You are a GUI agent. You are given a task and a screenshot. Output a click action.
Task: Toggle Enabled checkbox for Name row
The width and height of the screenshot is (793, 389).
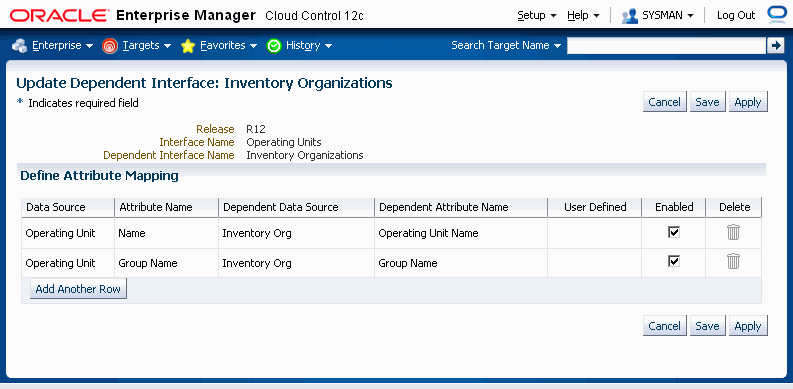(674, 232)
